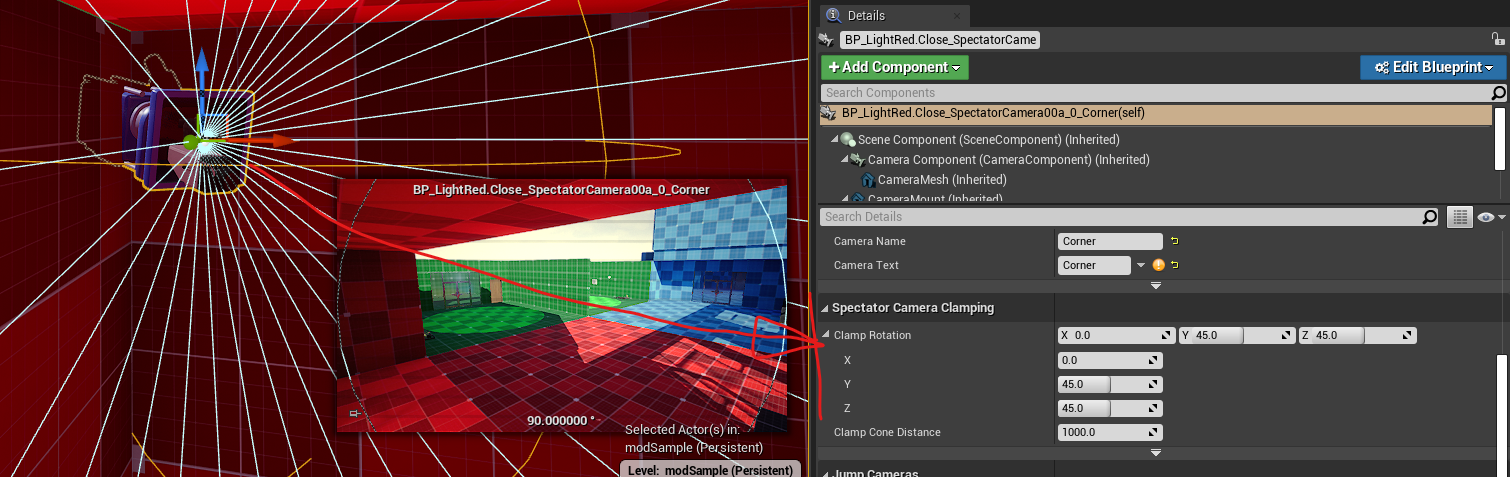1510x477 pixels.
Task: Adjust the Y row 45.0 slider
Action: 1110,384
